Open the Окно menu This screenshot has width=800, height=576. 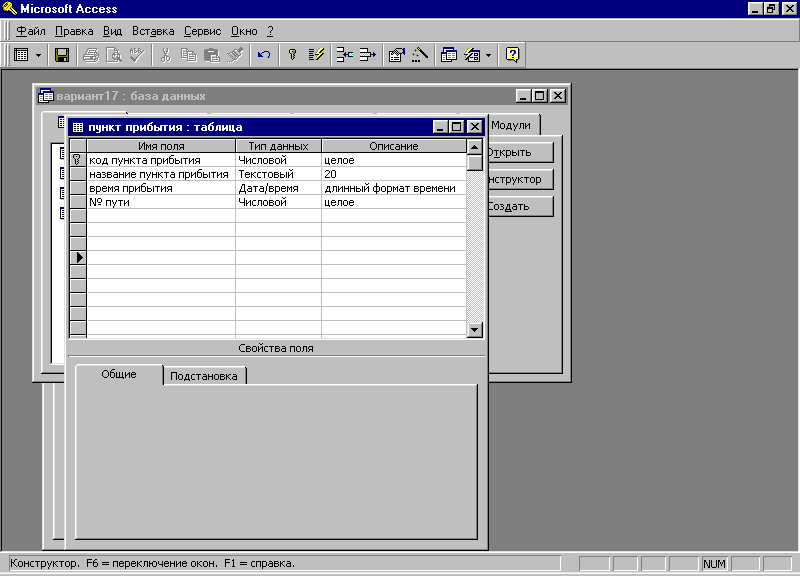point(244,31)
